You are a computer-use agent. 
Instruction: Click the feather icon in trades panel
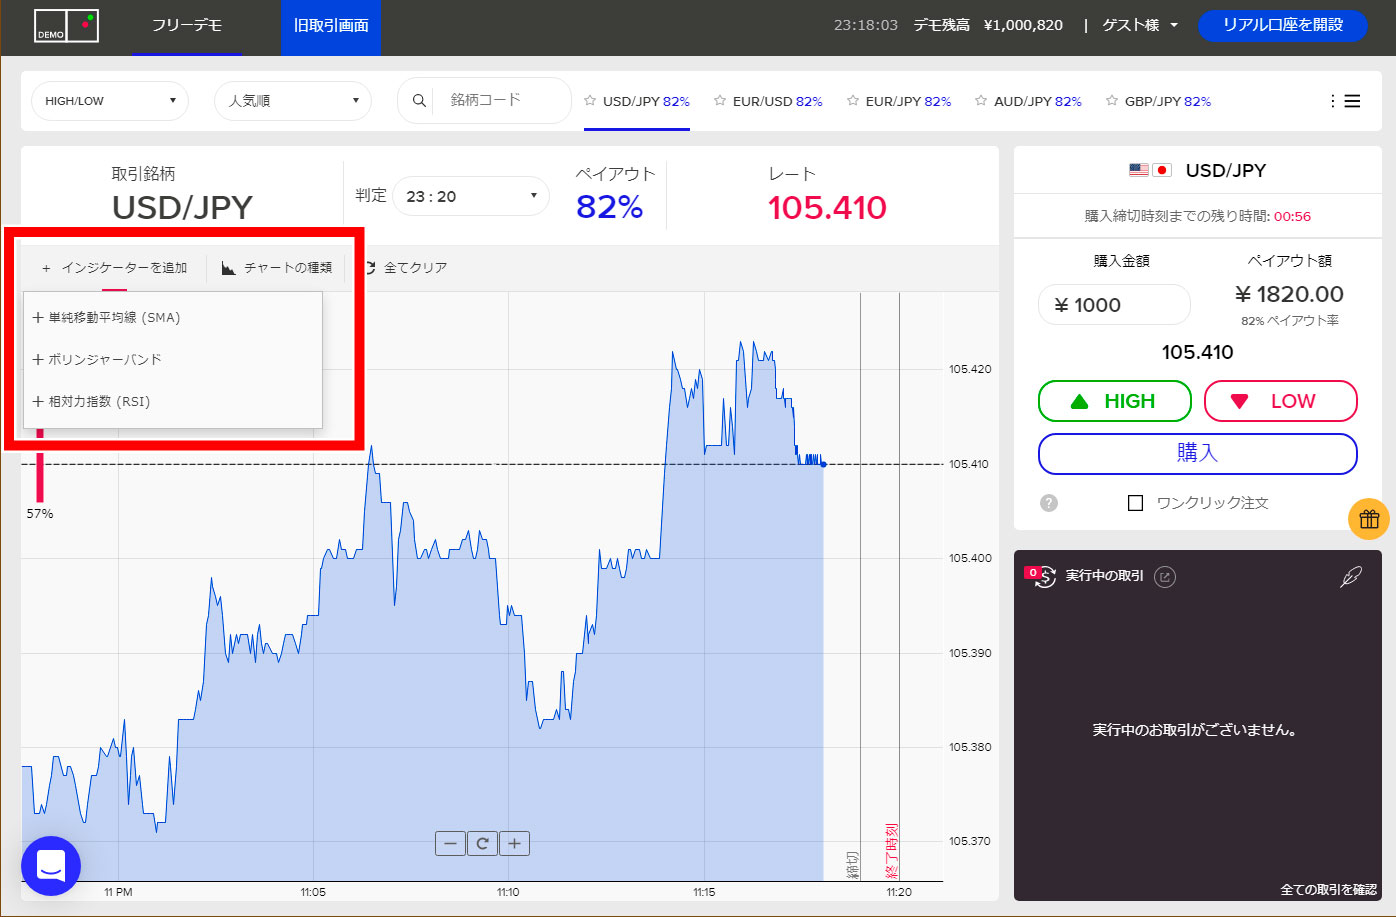pos(1351,577)
